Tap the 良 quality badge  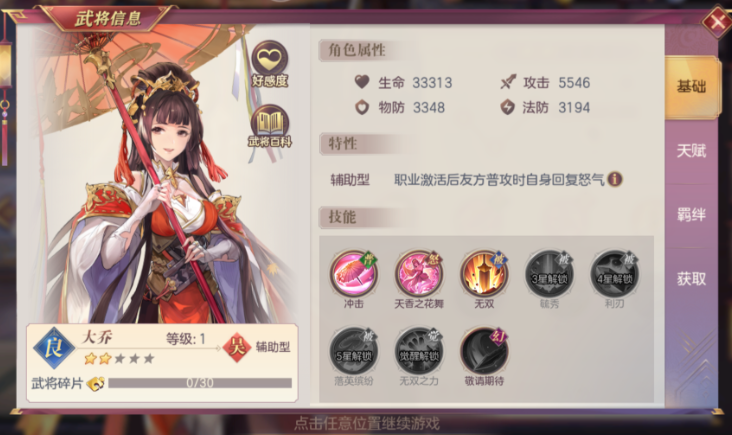tap(54, 348)
